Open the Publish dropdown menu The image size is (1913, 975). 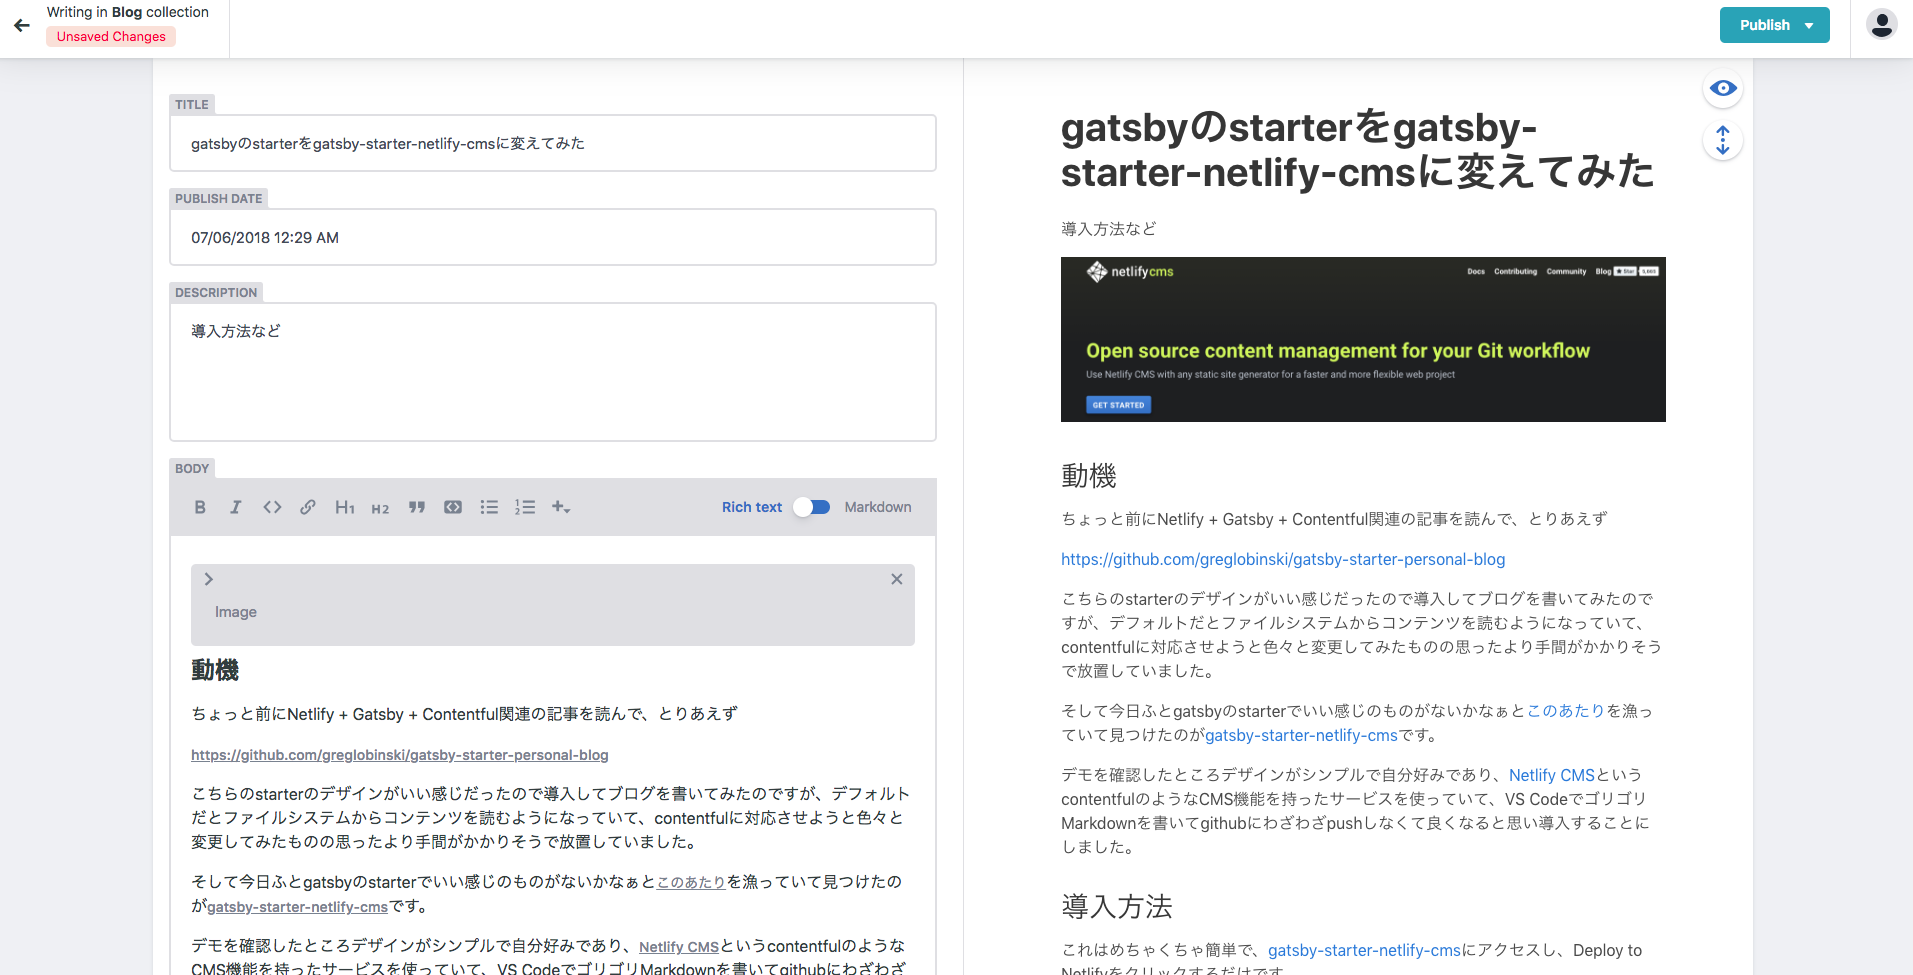coord(1774,25)
